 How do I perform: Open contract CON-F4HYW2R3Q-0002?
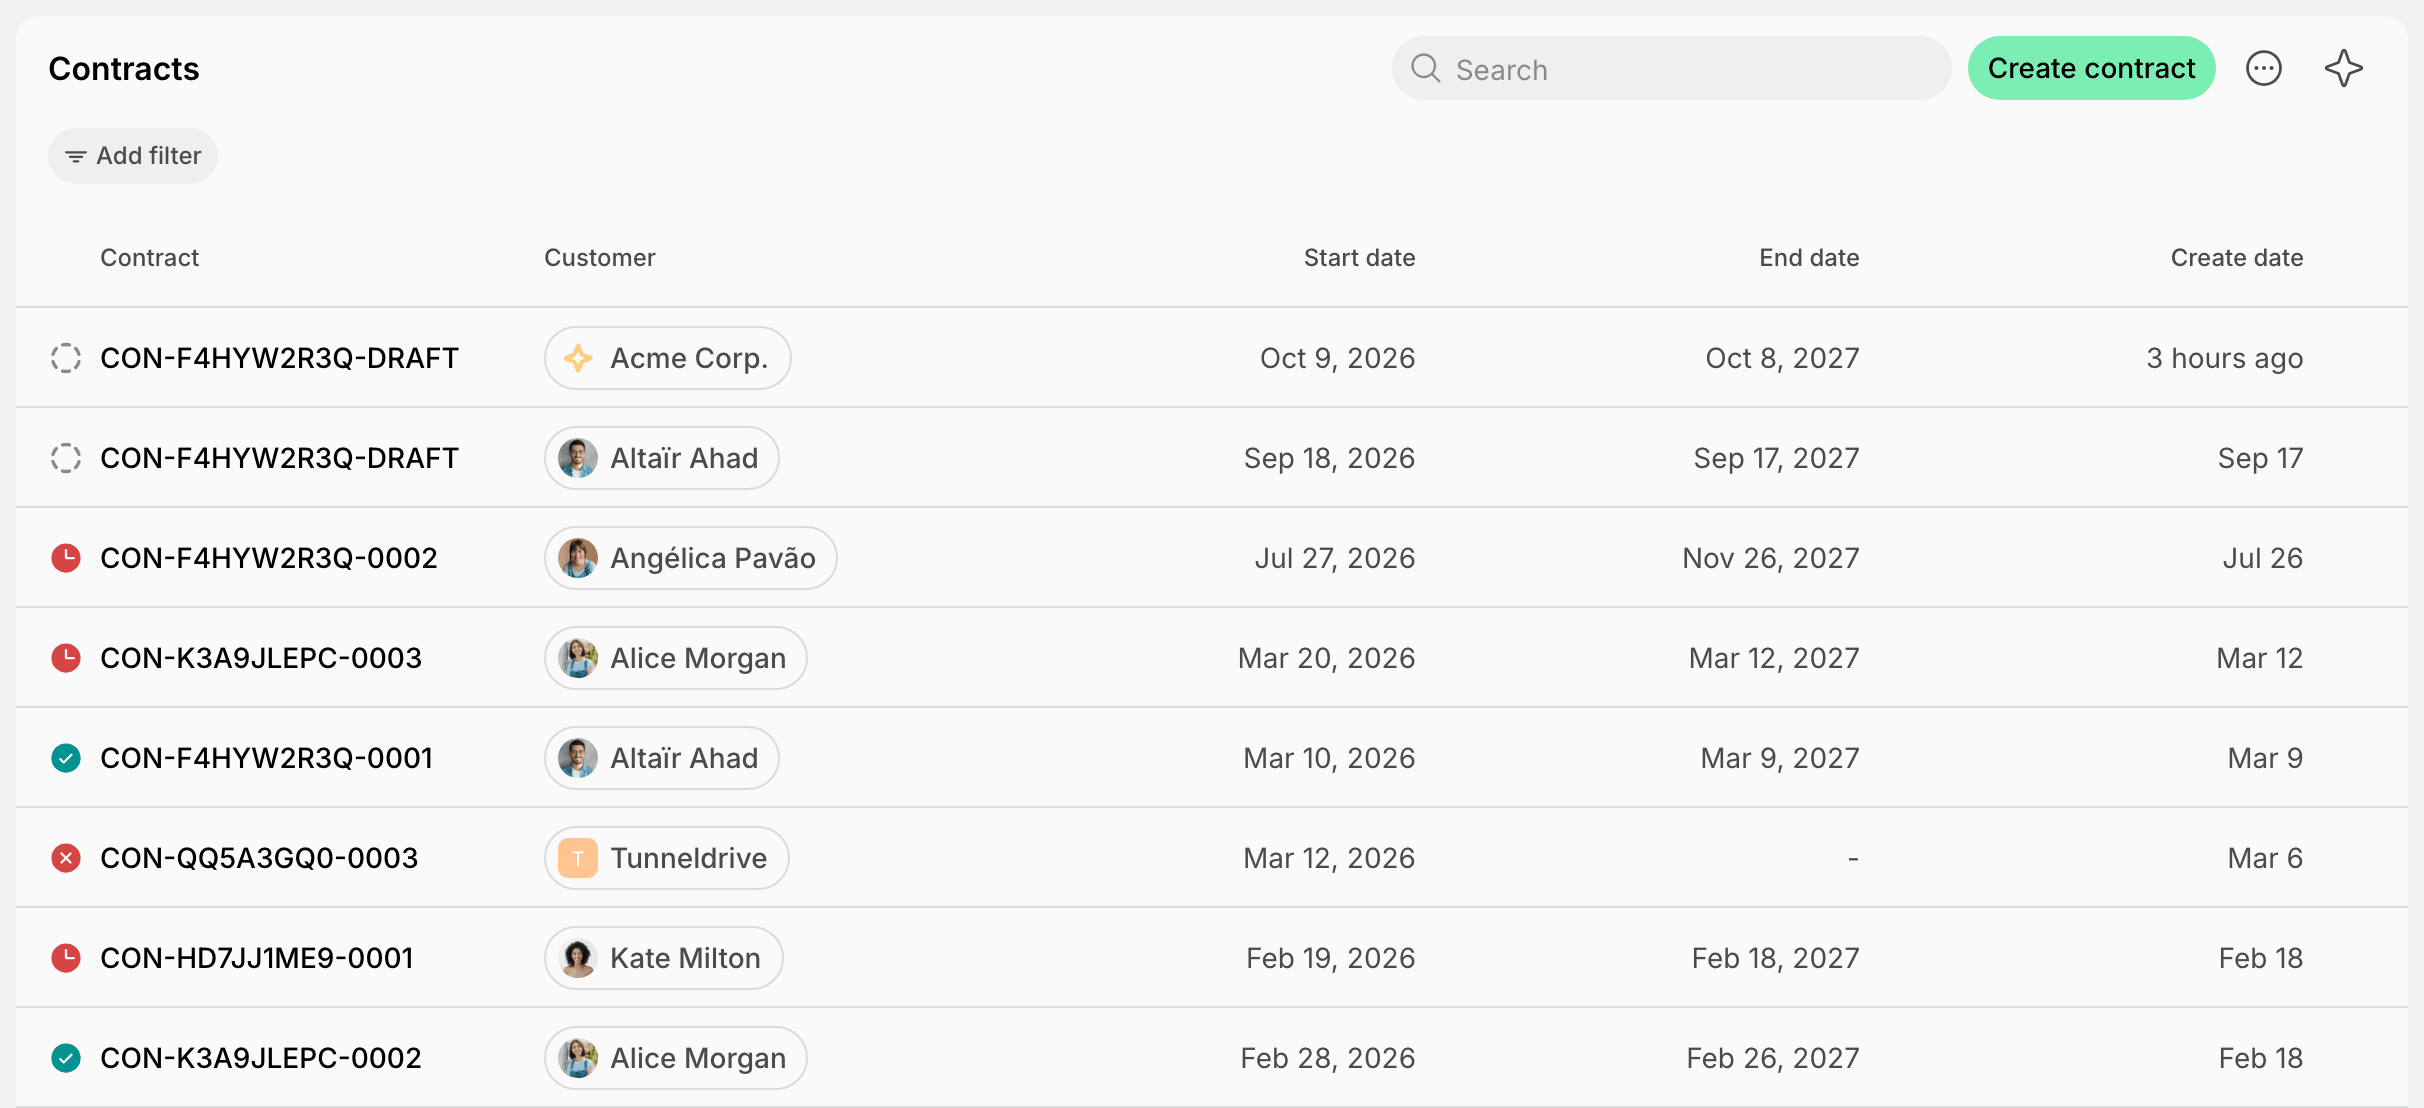click(269, 558)
